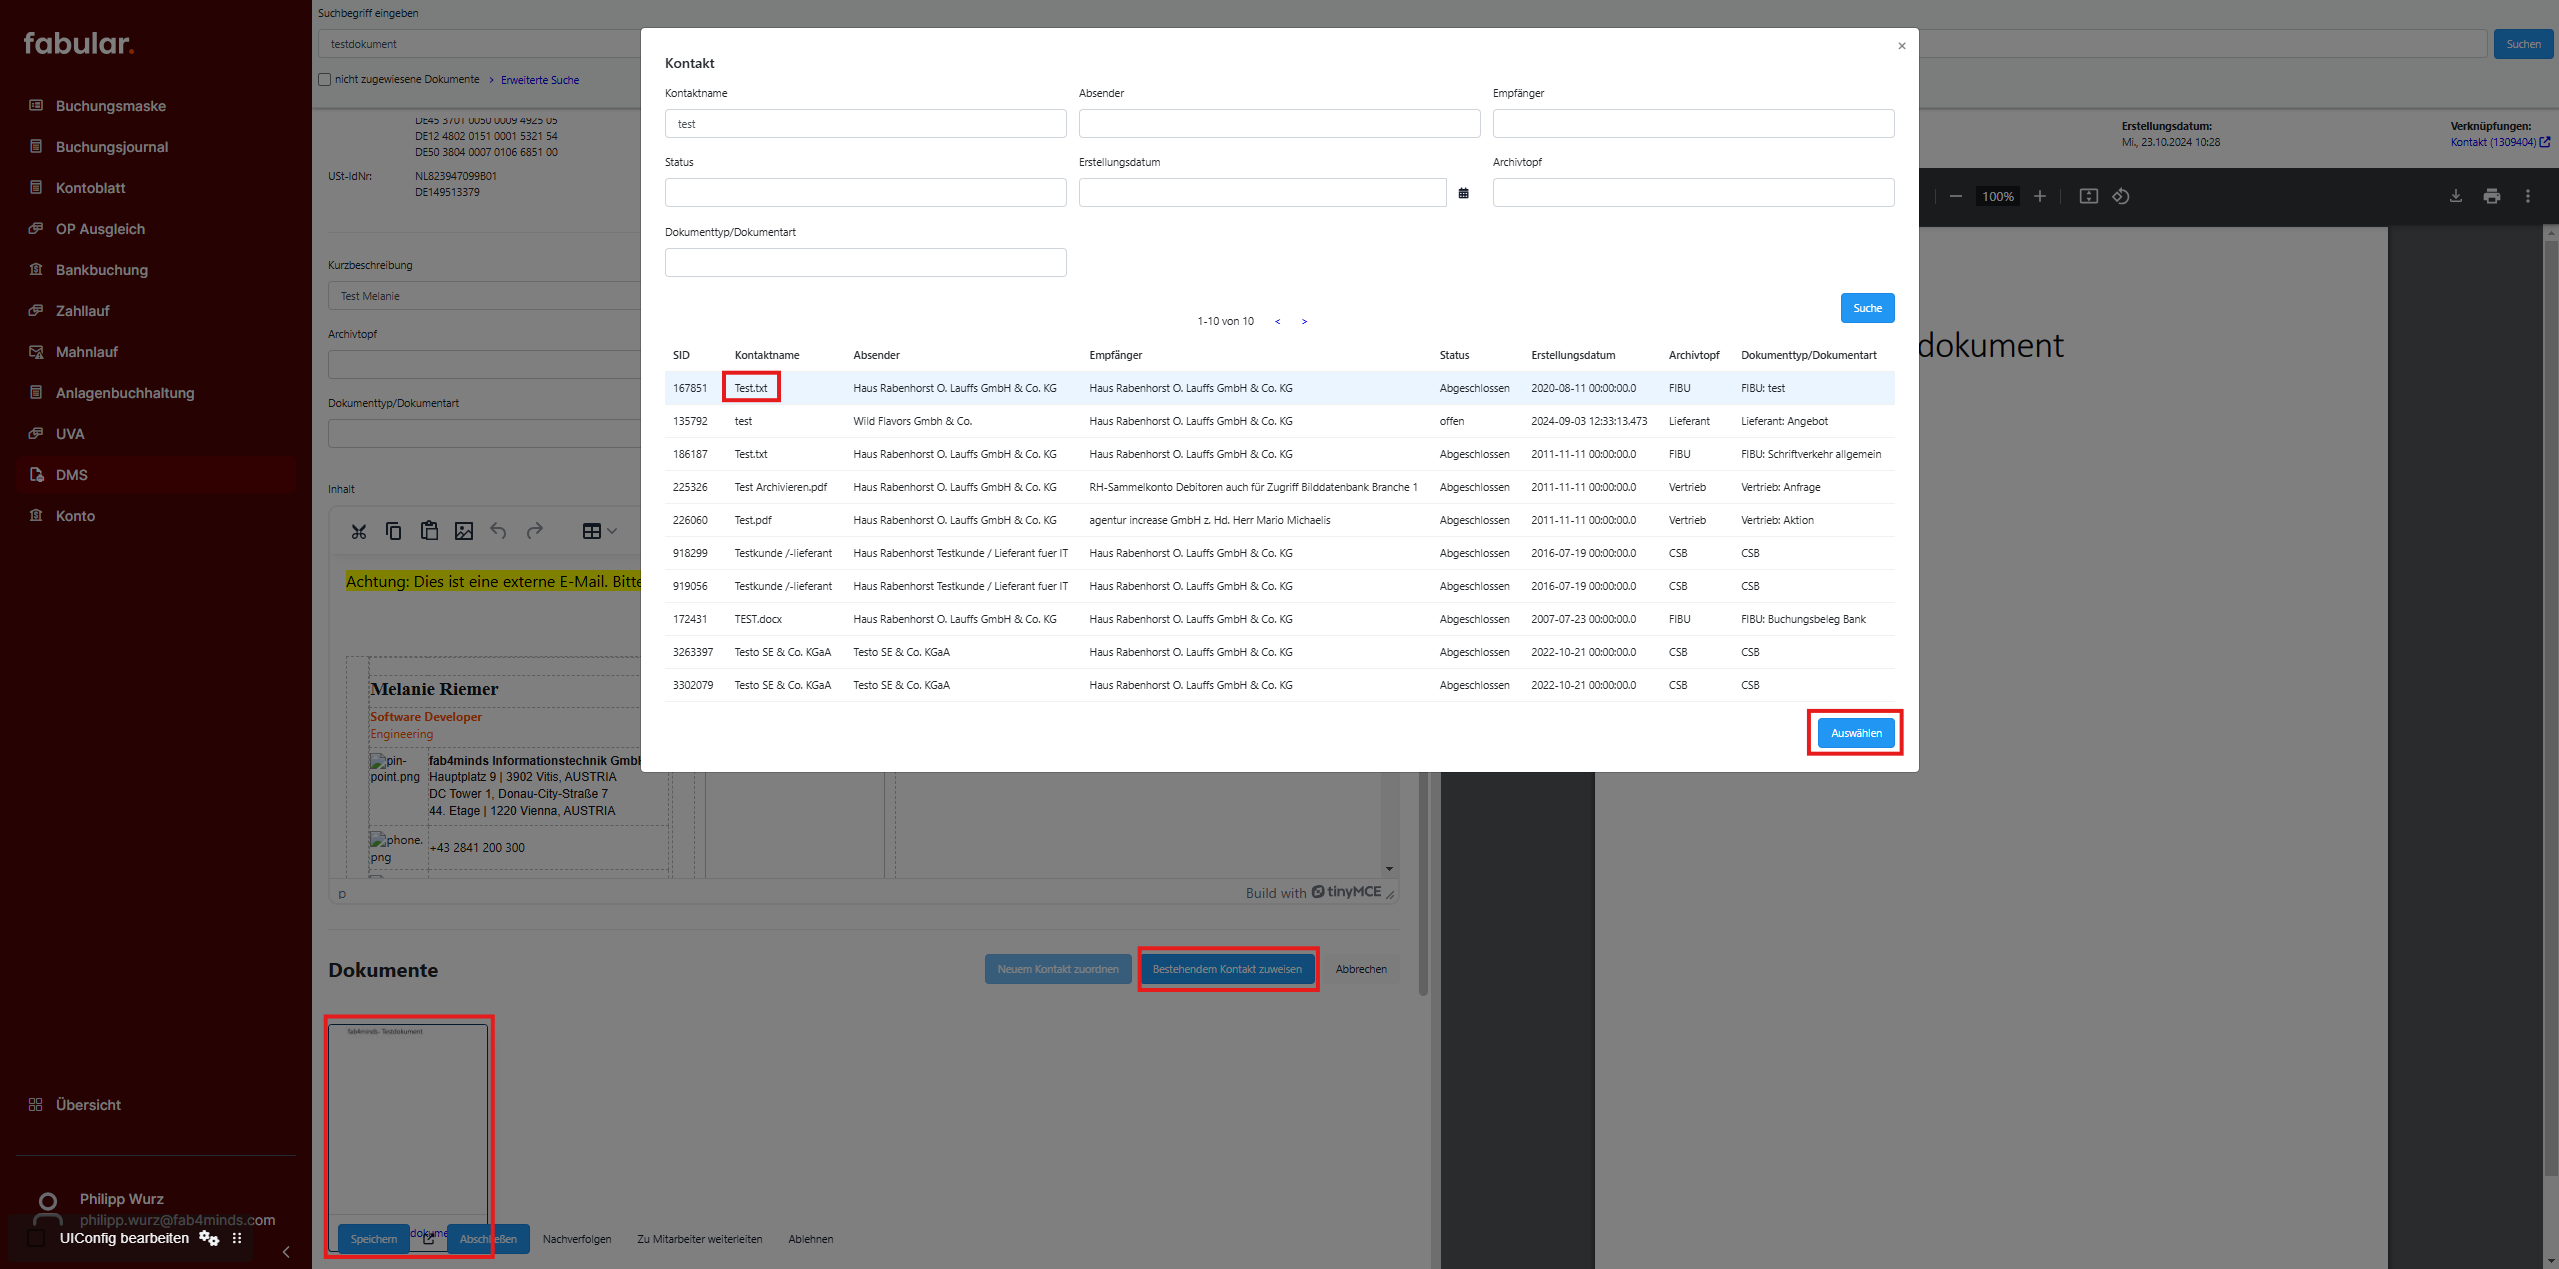This screenshot has width=2559, height=1269.
Task: Click the insert image icon in the editor toolbar
Action: (x=464, y=531)
